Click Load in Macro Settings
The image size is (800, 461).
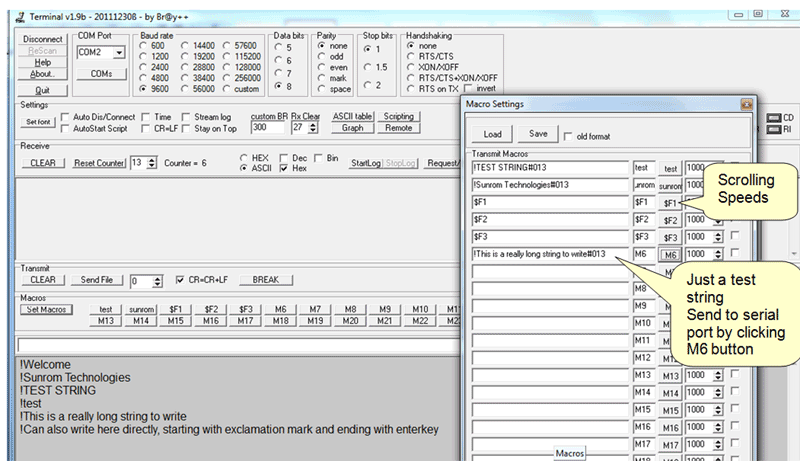point(492,134)
